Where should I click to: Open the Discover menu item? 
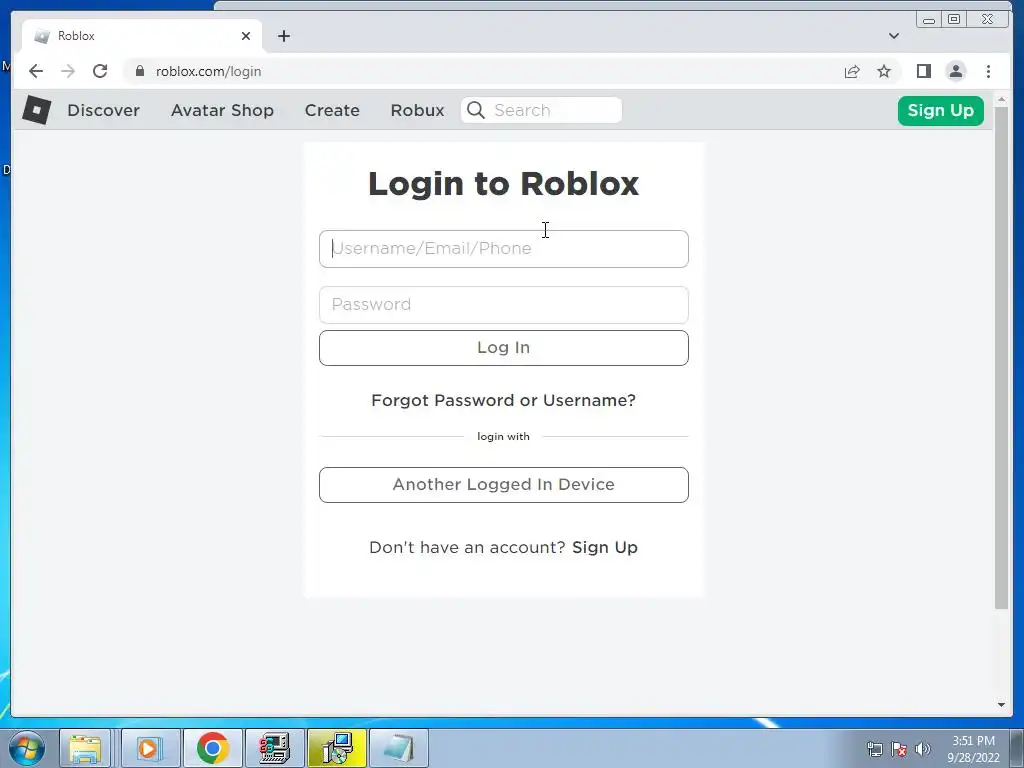(103, 110)
